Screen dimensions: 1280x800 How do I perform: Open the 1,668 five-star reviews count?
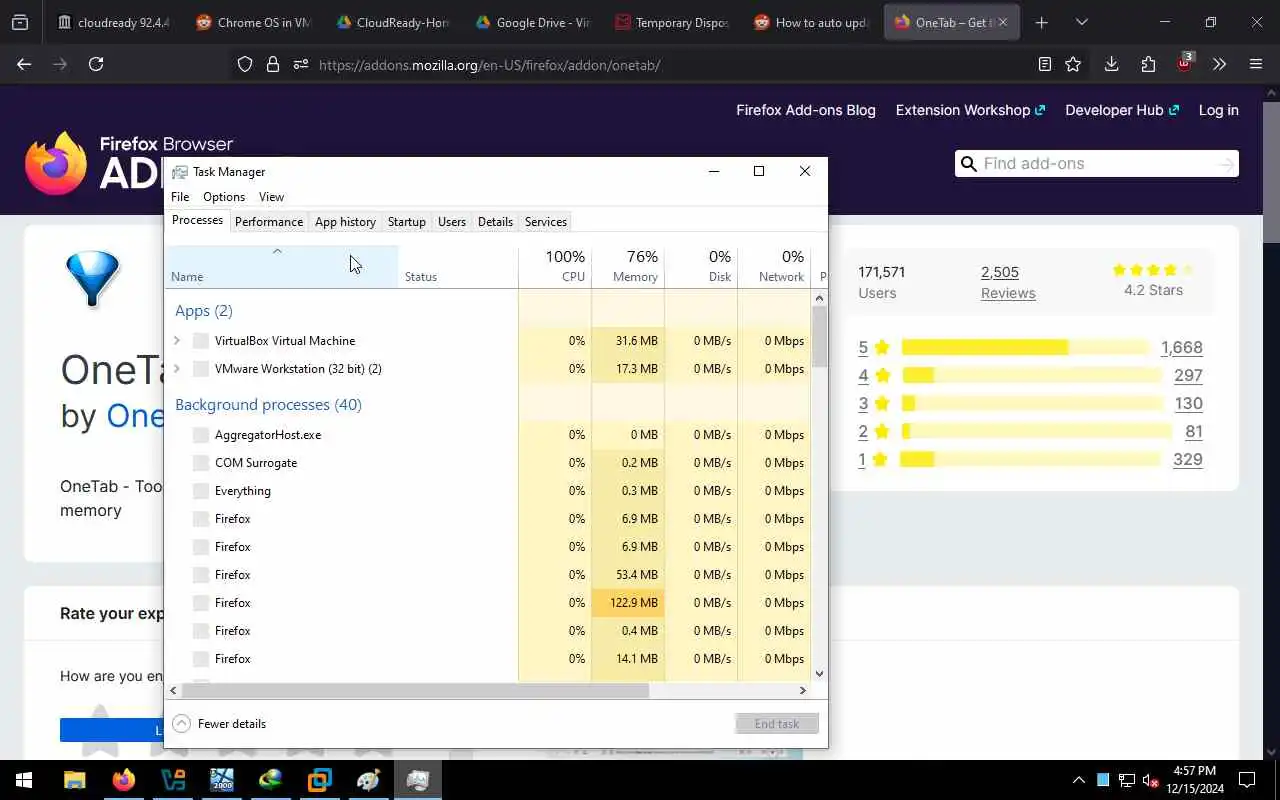1181,347
